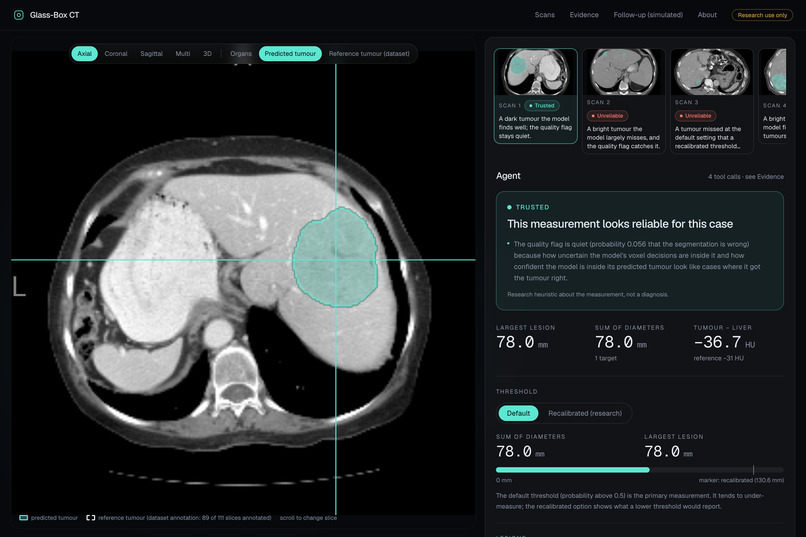Viewport: 806px width, 537px height.
Task: Toggle Reference tumour (dataset) overlay
Action: [369, 53]
